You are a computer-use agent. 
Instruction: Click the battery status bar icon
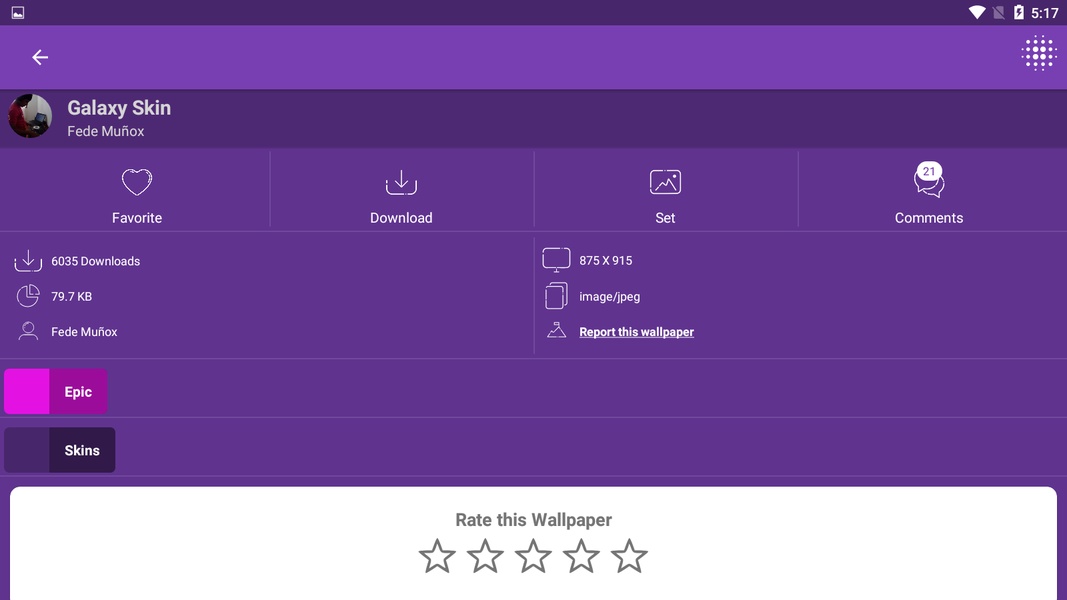tap(1019, 12)
